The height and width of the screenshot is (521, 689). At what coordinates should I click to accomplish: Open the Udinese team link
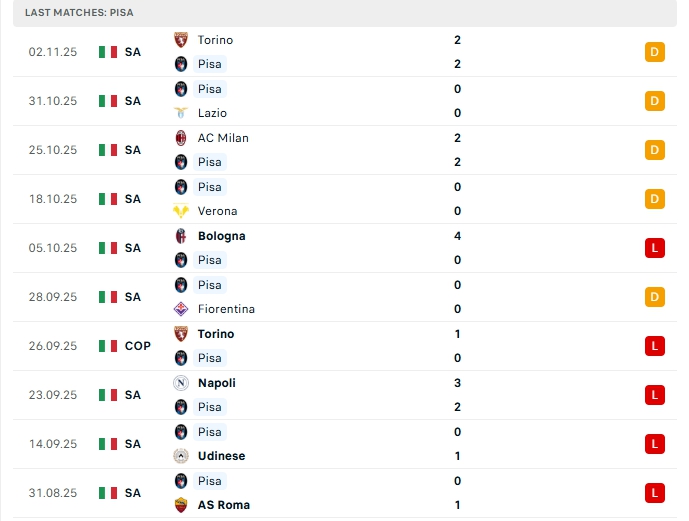[x=221, y=456]
